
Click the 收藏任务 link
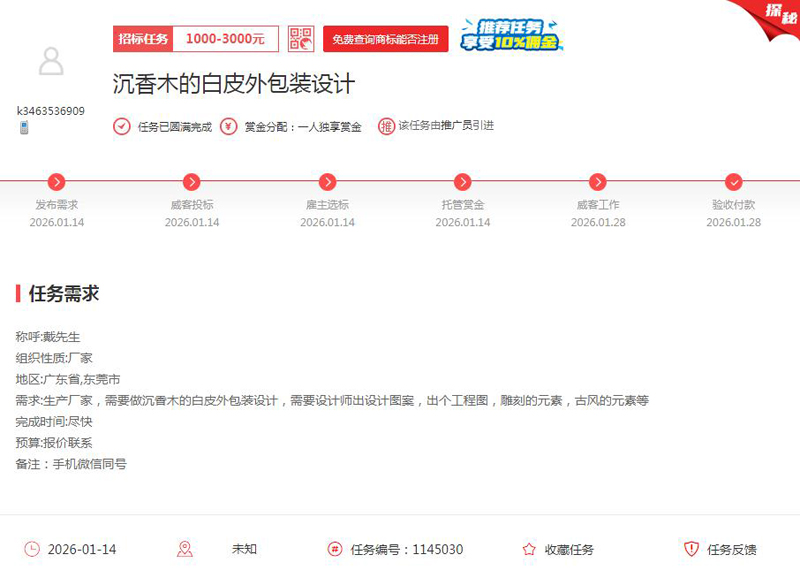pyautogui.click(x=569, y=550)
